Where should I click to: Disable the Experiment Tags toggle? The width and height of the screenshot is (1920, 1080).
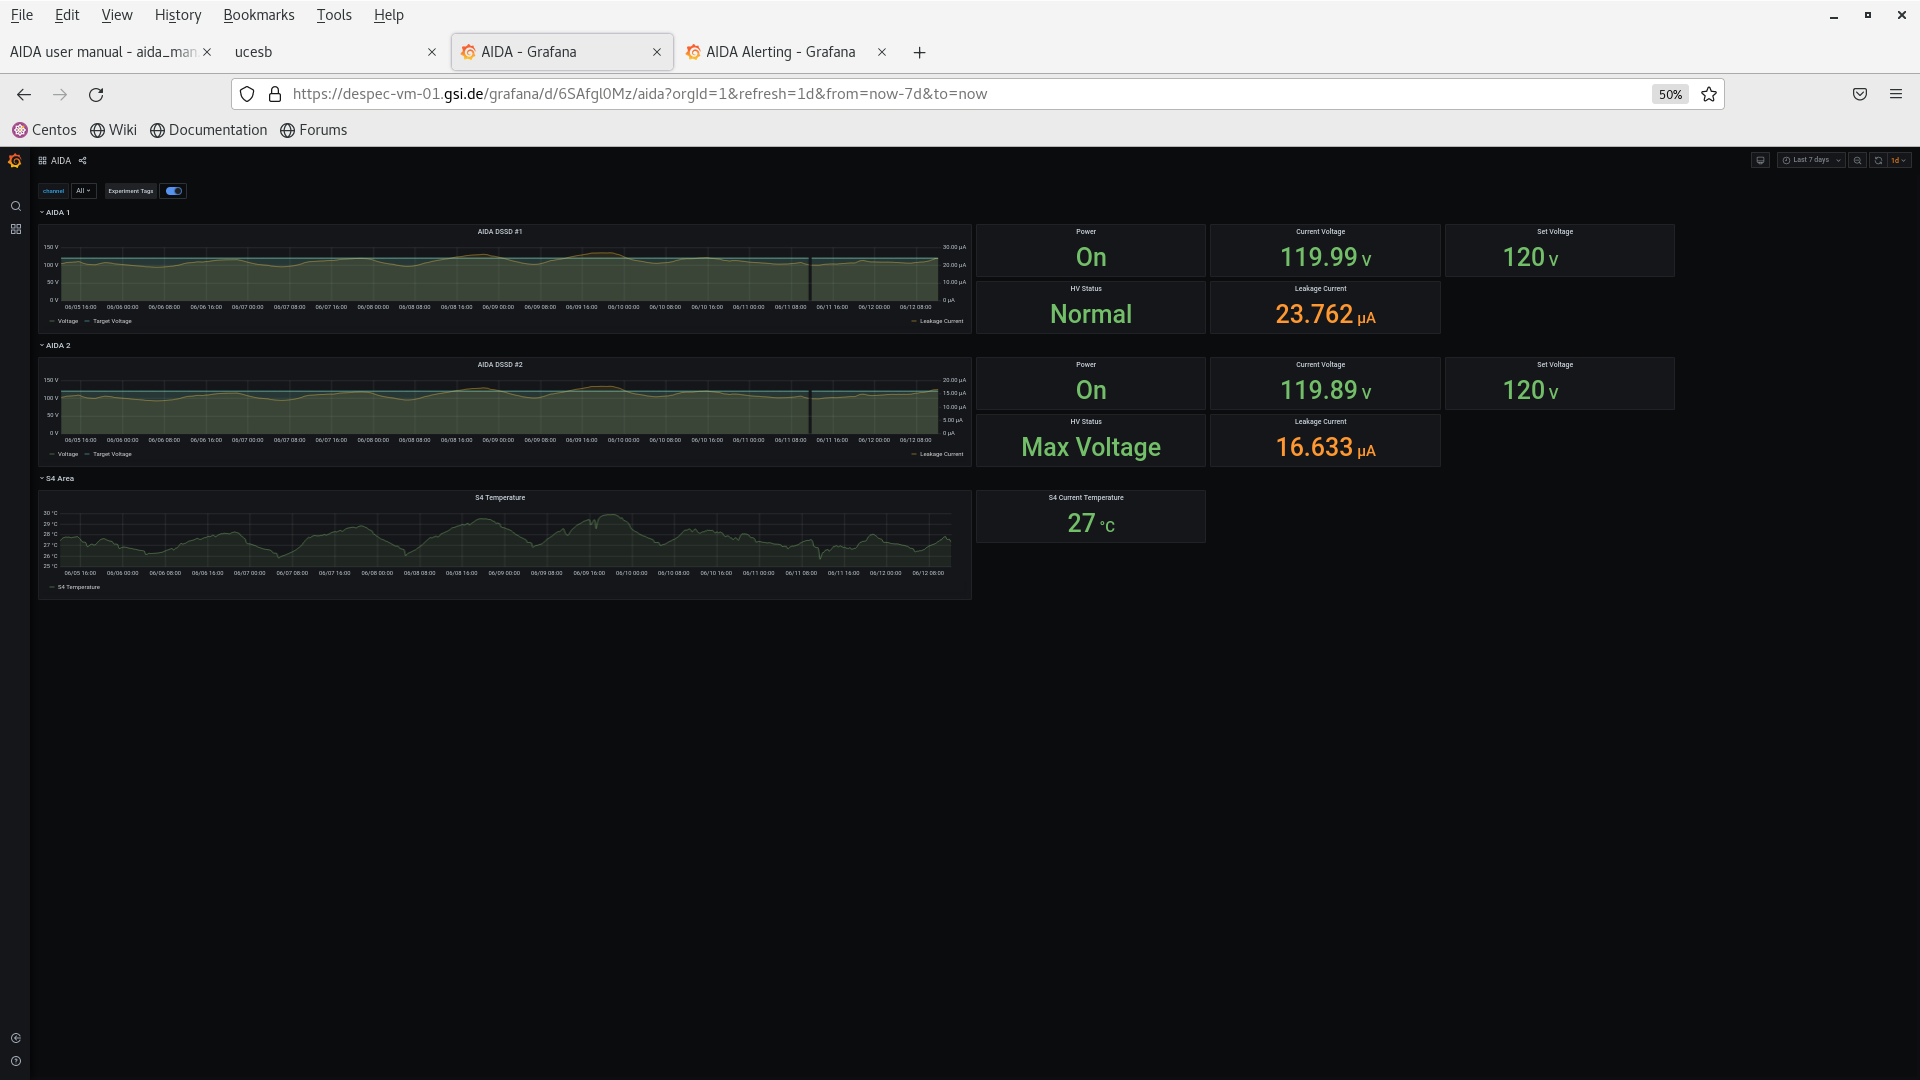(x=173, y=191)
